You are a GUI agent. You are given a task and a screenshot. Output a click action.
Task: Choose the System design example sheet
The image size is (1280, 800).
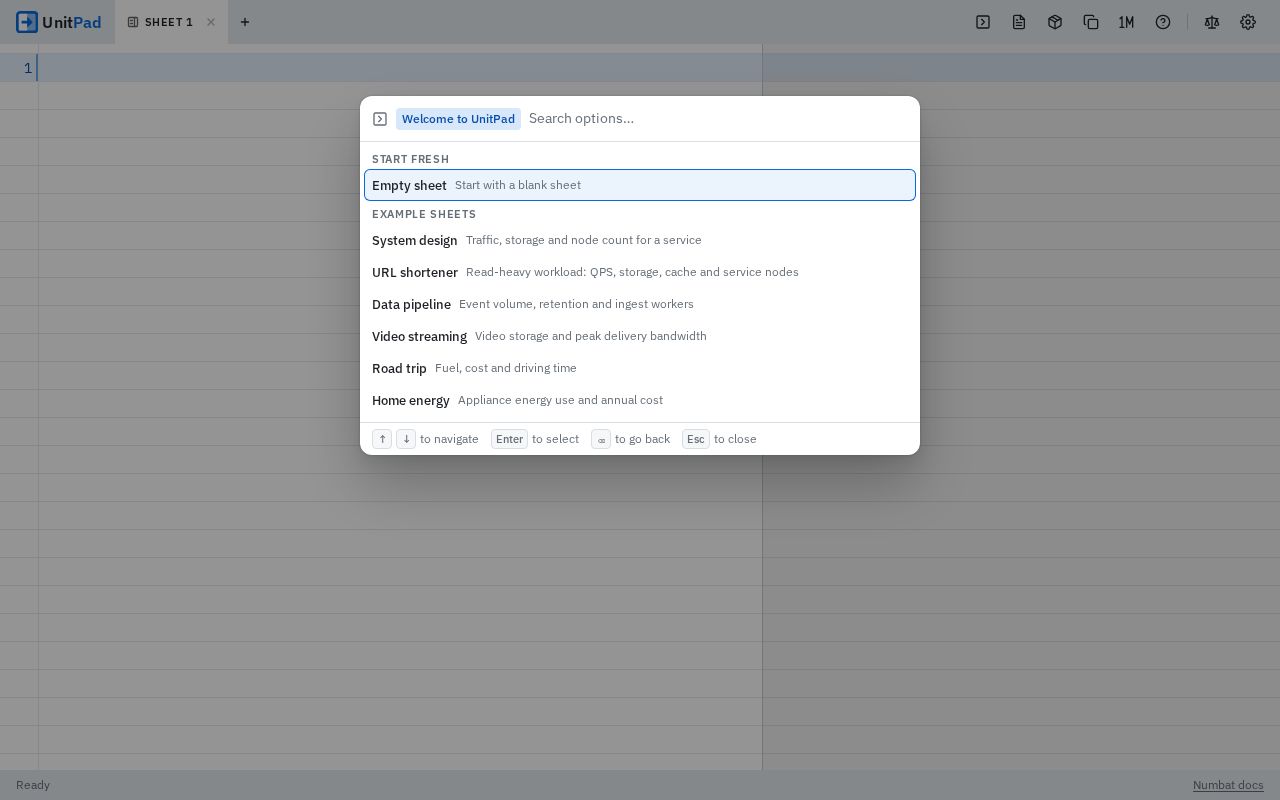(x=640, y=240)
